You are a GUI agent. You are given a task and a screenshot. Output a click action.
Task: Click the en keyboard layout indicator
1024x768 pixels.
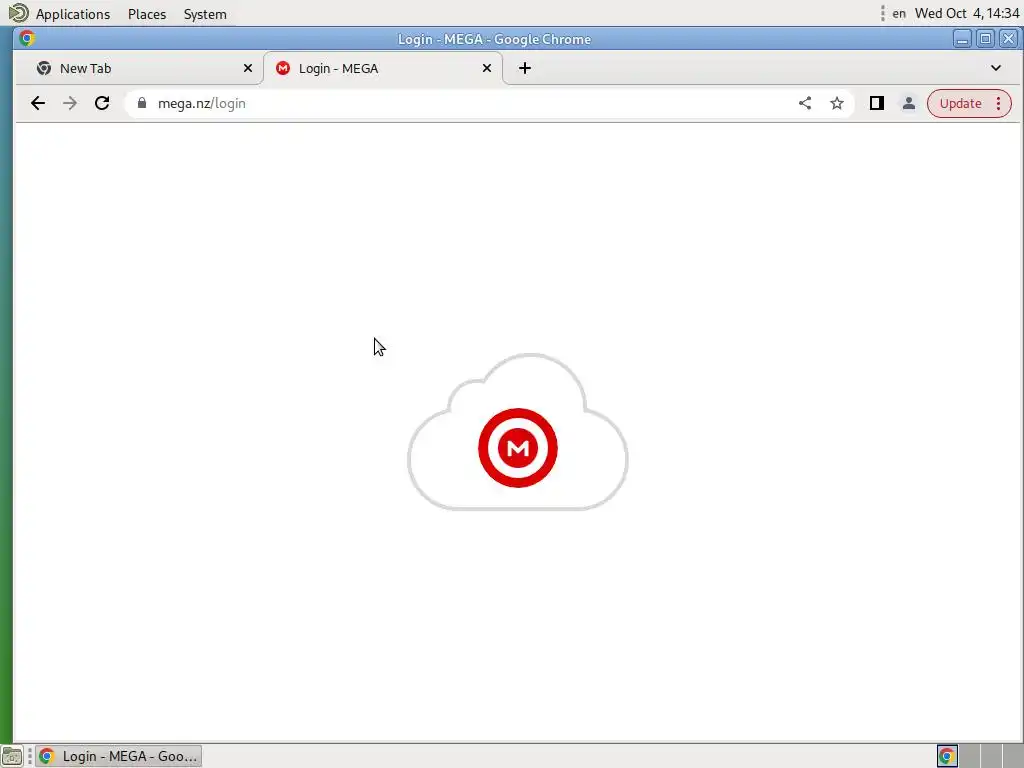899,14
